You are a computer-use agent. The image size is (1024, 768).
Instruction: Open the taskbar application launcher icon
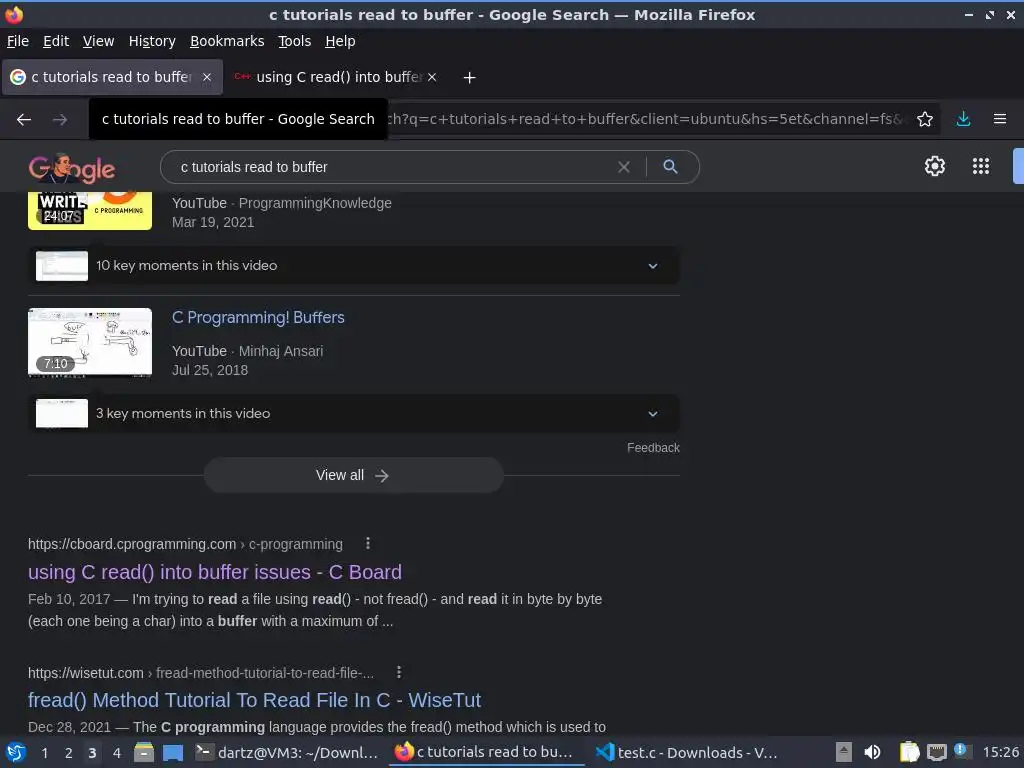[16, 753]
